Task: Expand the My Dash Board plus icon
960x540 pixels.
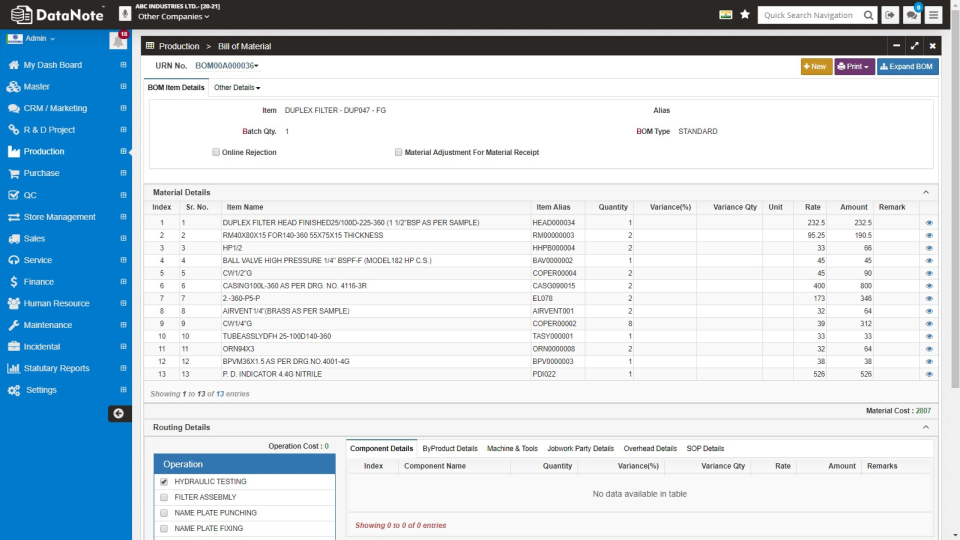Action: click(x=123, y=65)
